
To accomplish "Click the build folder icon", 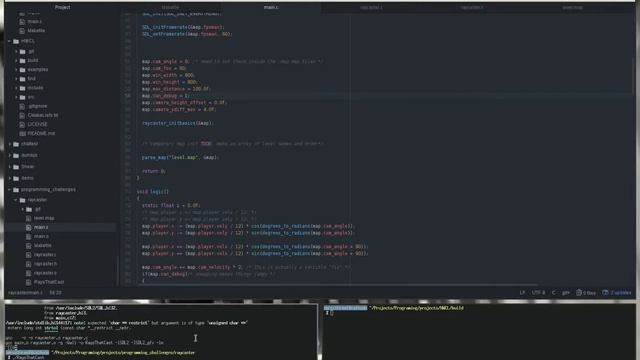I will tap(22, 60).
